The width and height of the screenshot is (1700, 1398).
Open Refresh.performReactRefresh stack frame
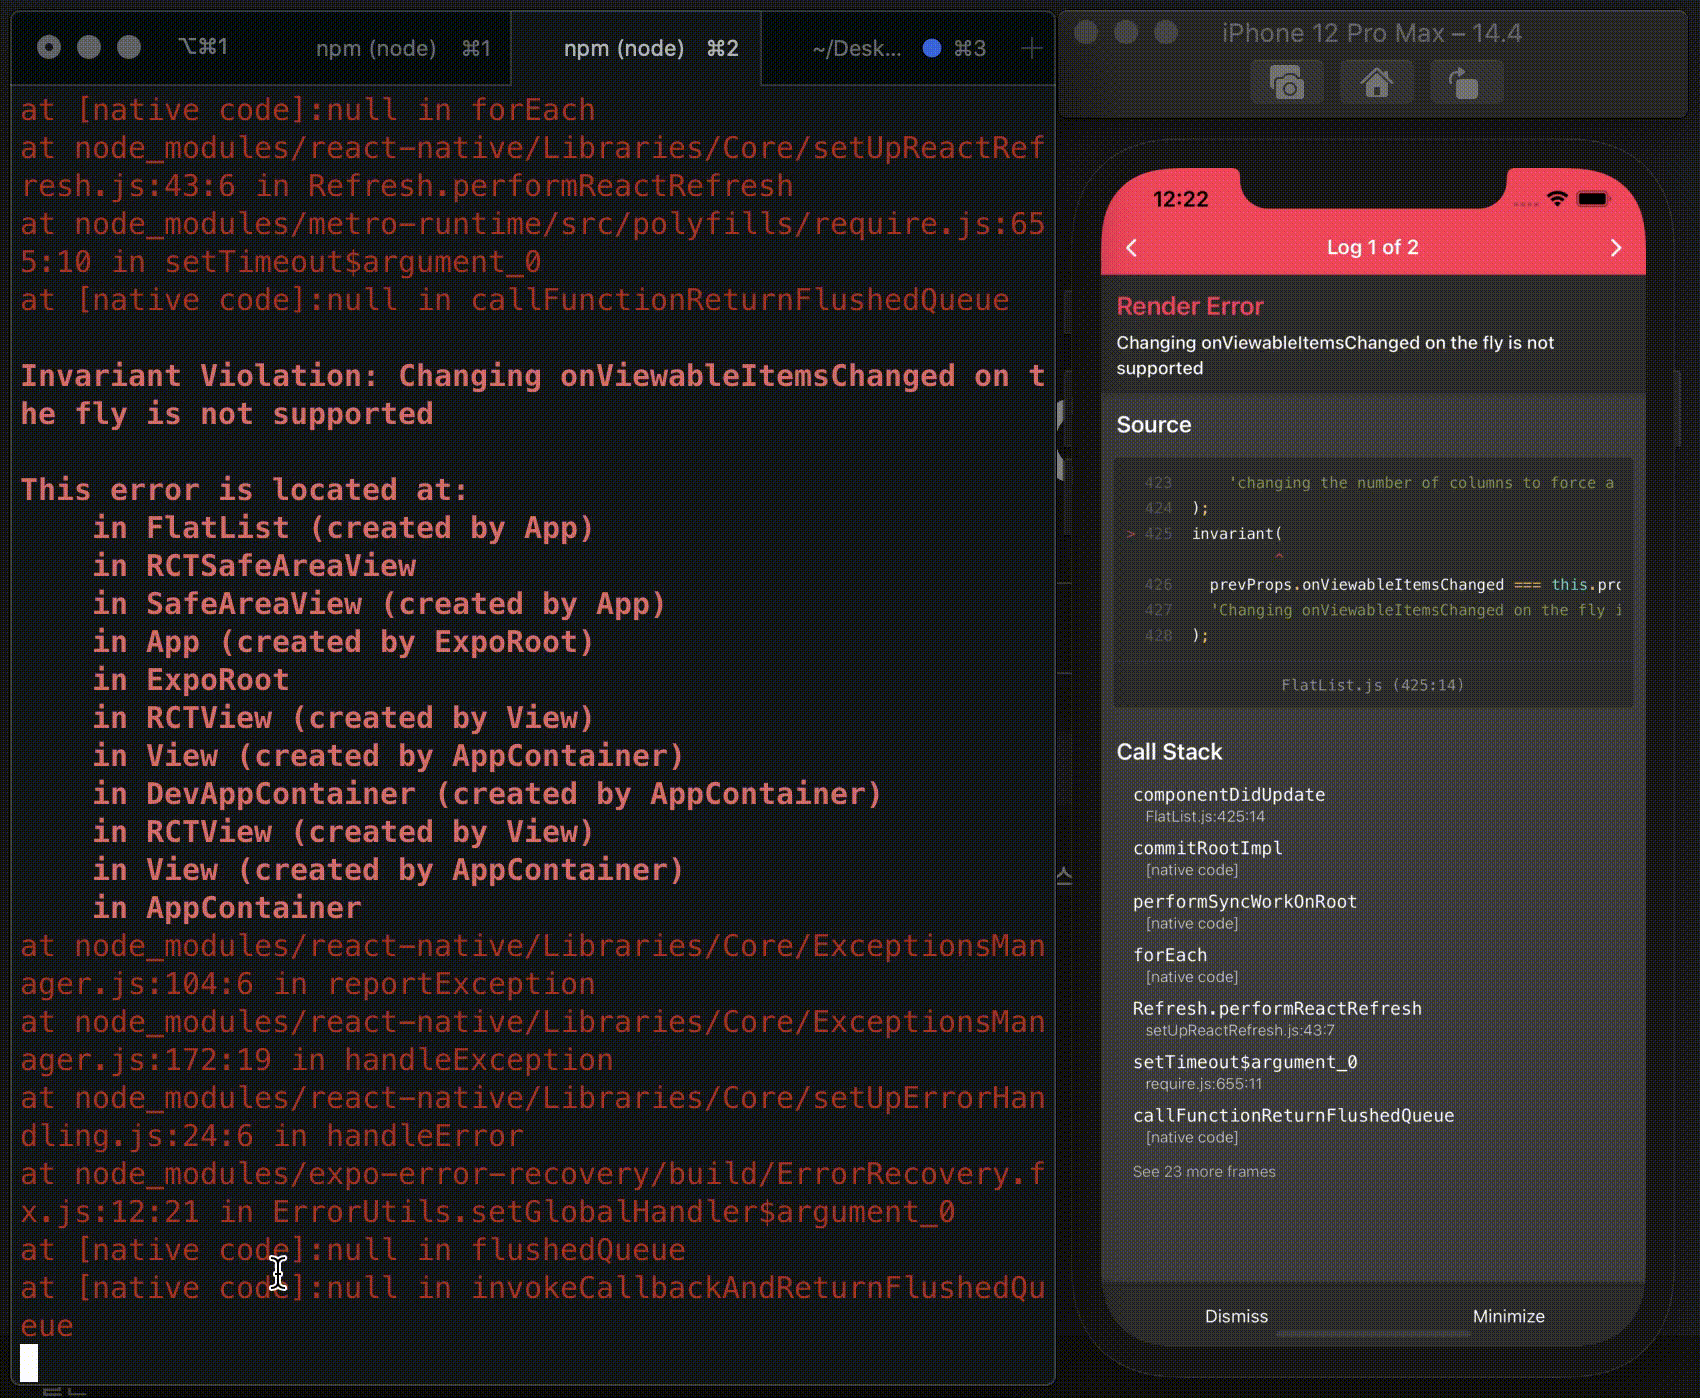[1277, 1018]
